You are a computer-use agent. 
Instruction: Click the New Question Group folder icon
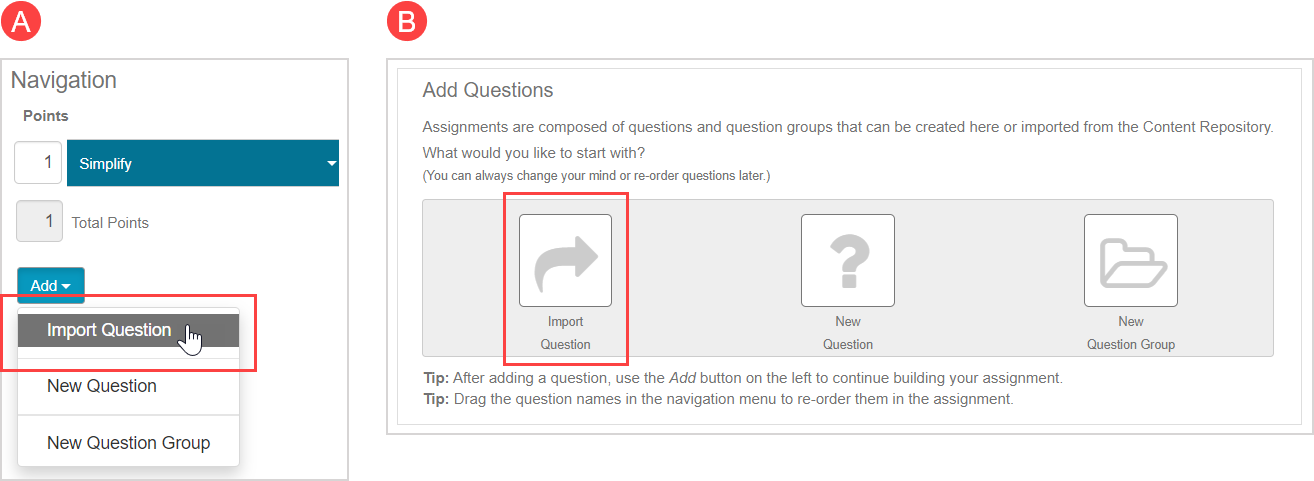click(x=1130, y=260)
